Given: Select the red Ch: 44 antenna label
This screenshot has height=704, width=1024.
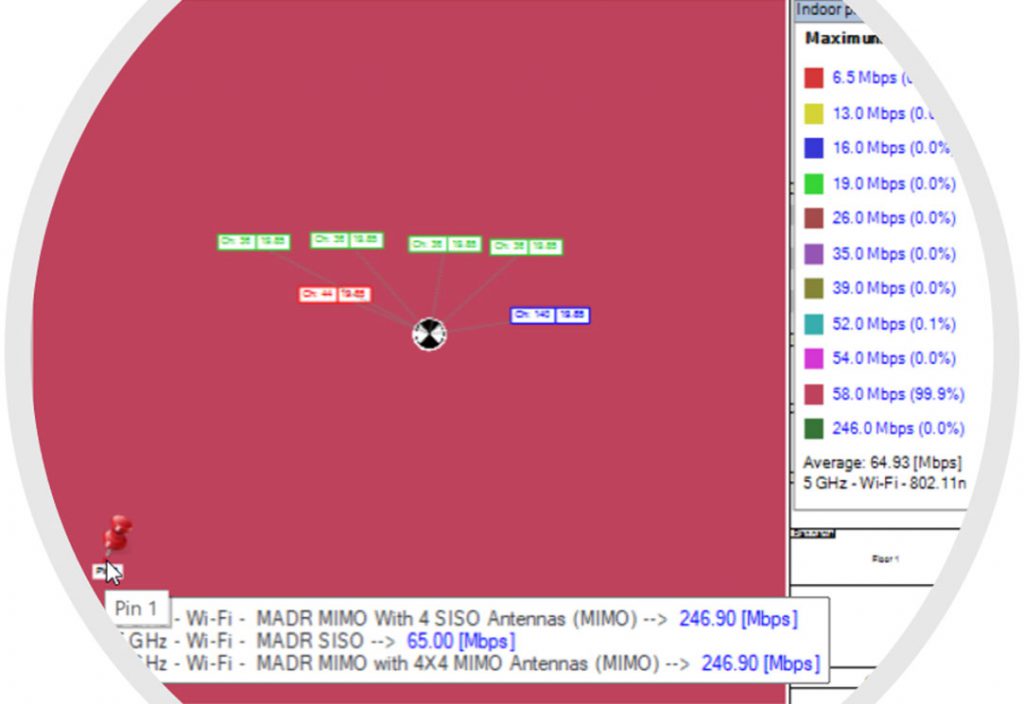Looking at the screenshot, I should click(x=334, y=295).
